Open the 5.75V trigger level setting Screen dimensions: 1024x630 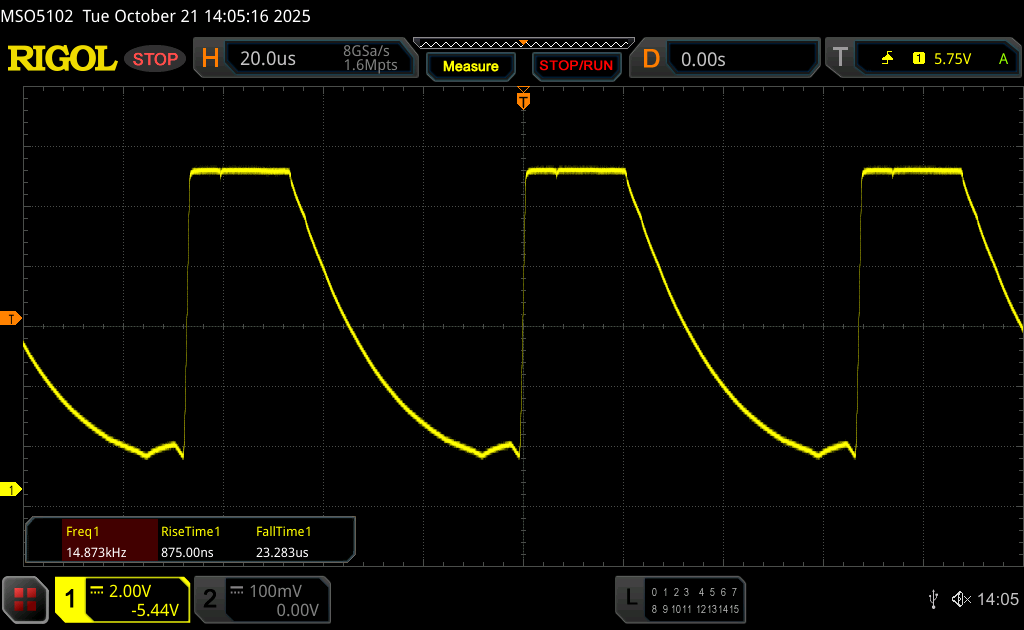coord(952,59)
